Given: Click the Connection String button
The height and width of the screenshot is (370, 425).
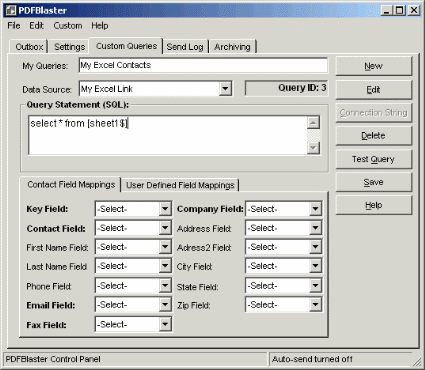Looking at the screenshot, I should point(373,113).
